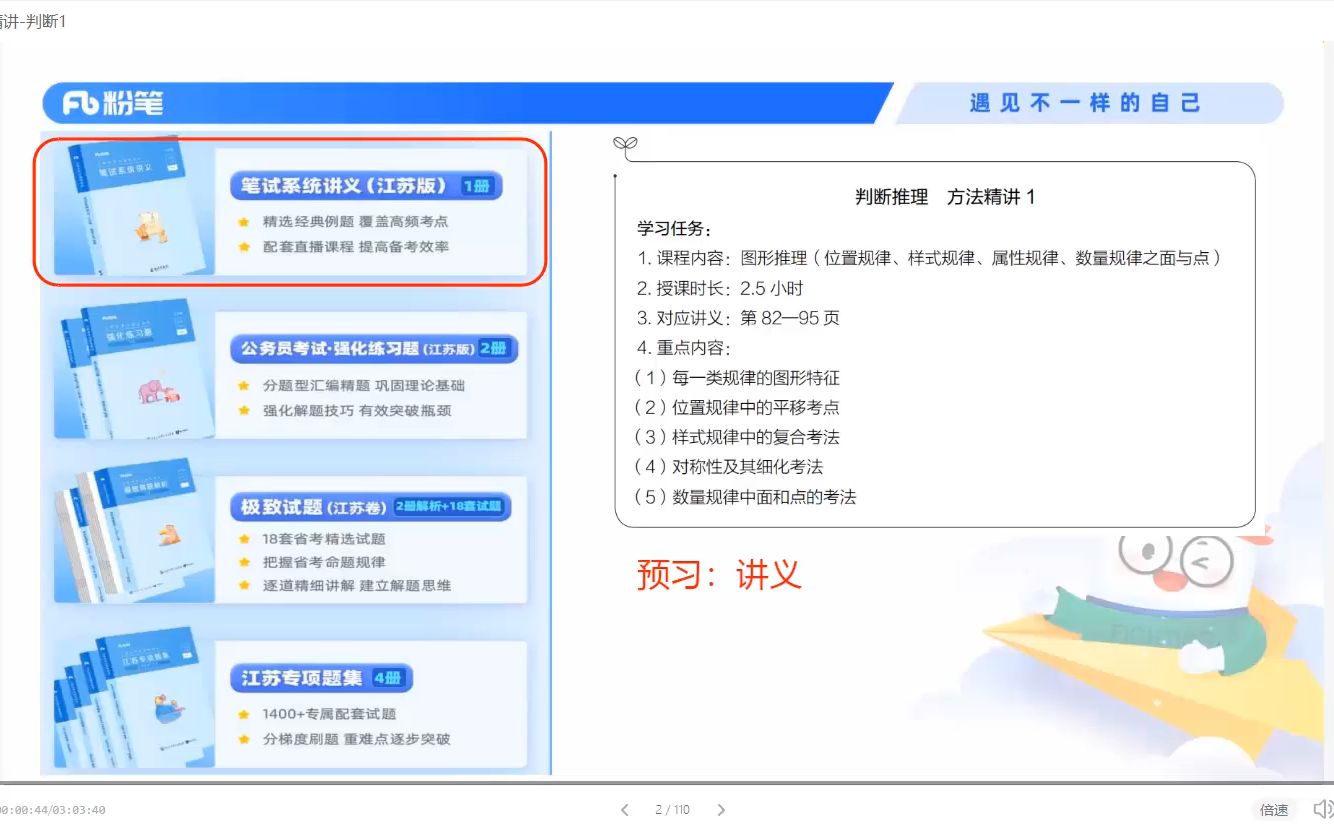Image resolution: width=1334 pixels, height=834 pixels.
Task: Click the 1册 badge on 笔试系统讲义
Action: 477,186
